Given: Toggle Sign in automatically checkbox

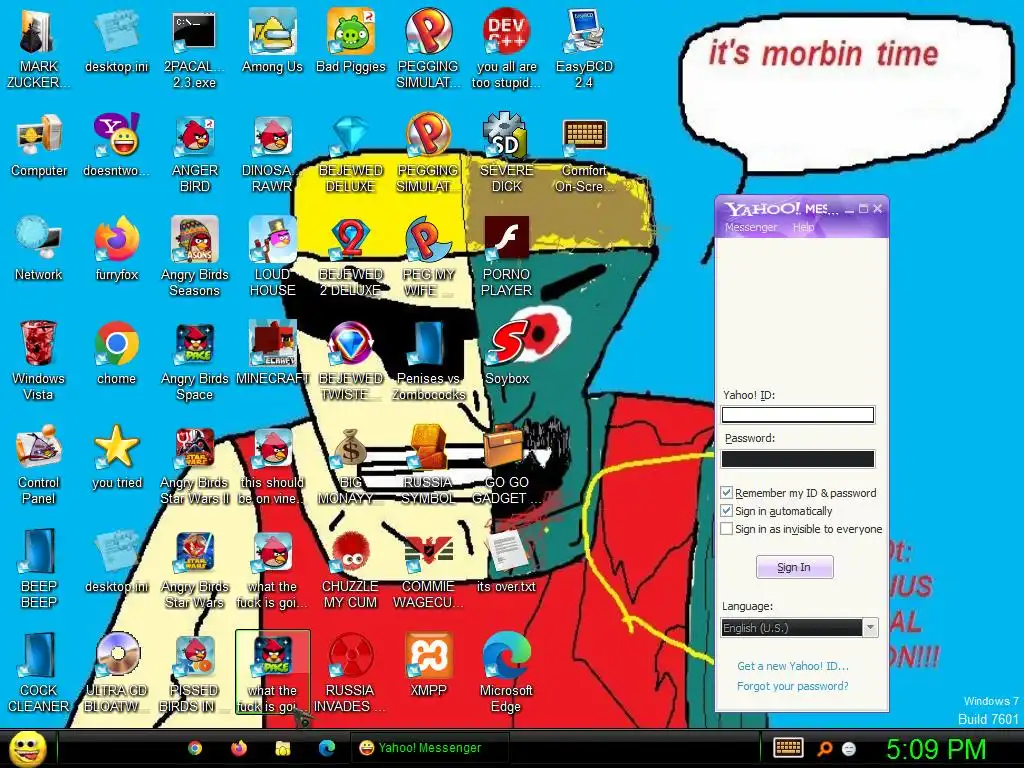Looking at the screenshot, I should click(x=726, y=511).
